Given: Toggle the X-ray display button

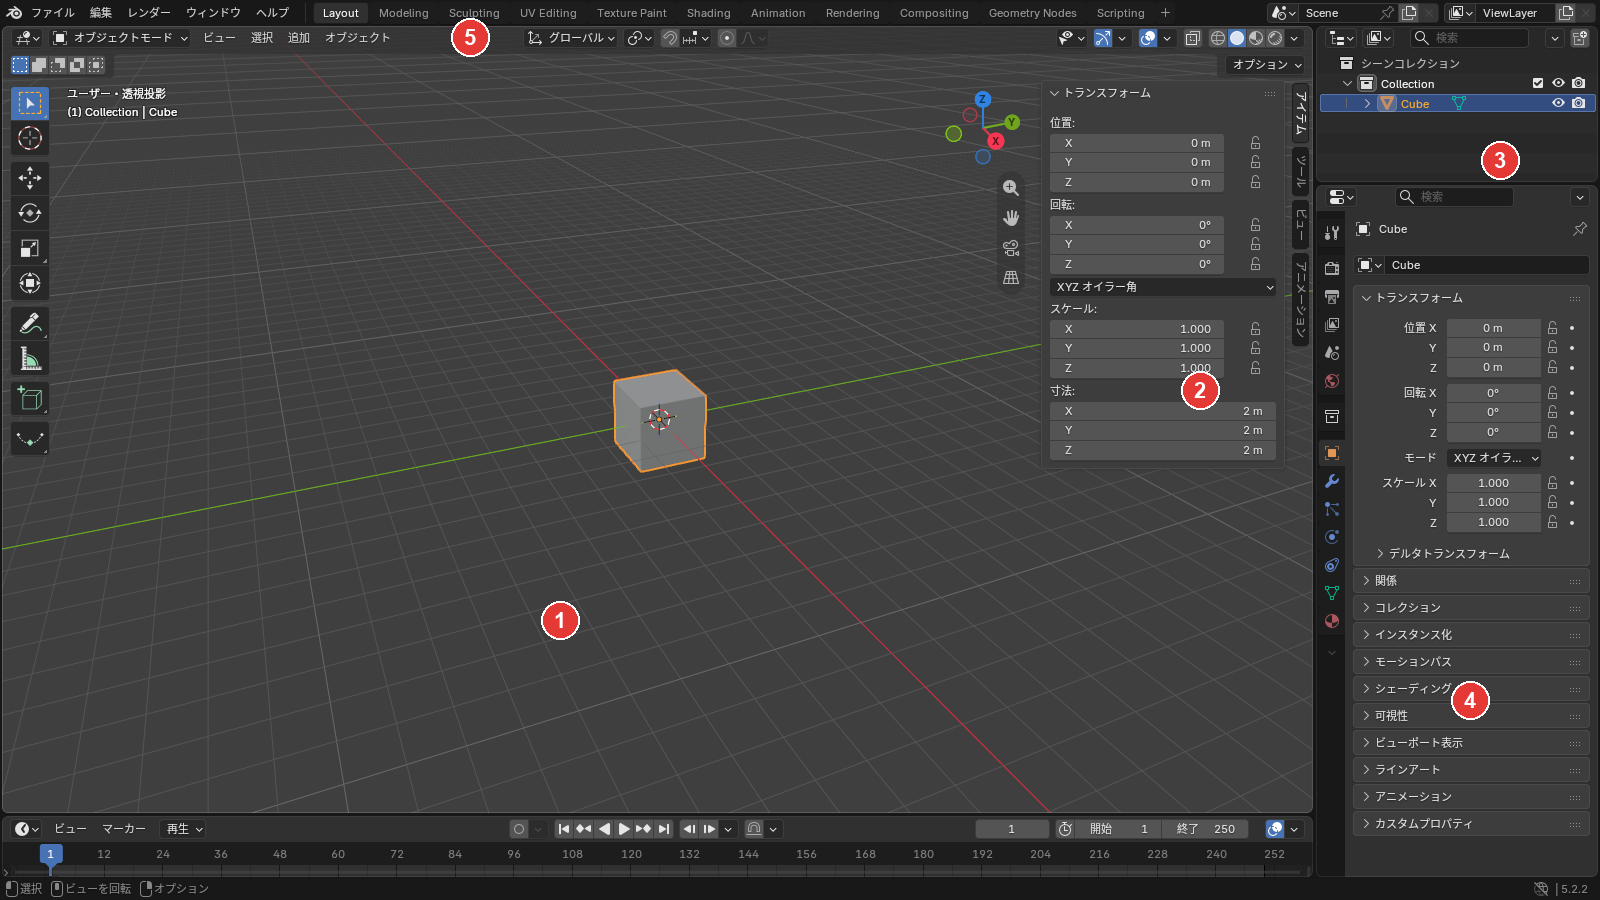Looking at the screenshot, I should (1193, 38).
